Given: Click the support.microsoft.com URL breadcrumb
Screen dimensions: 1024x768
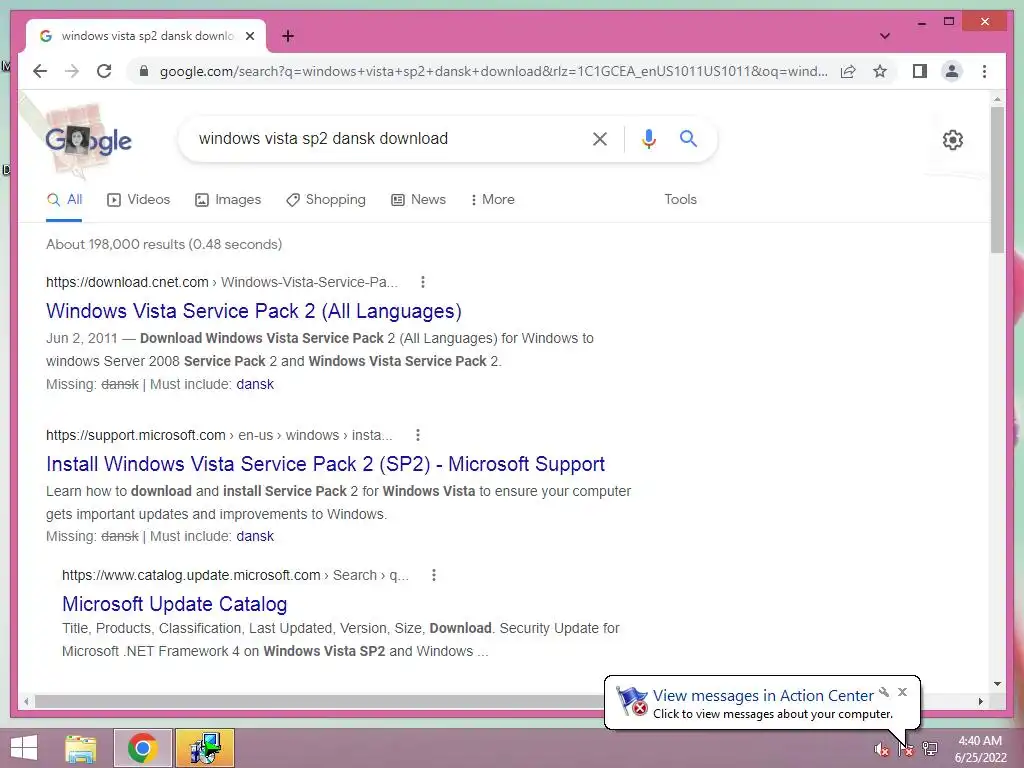Looking at the screenshot, I should [x=219, y=435].
